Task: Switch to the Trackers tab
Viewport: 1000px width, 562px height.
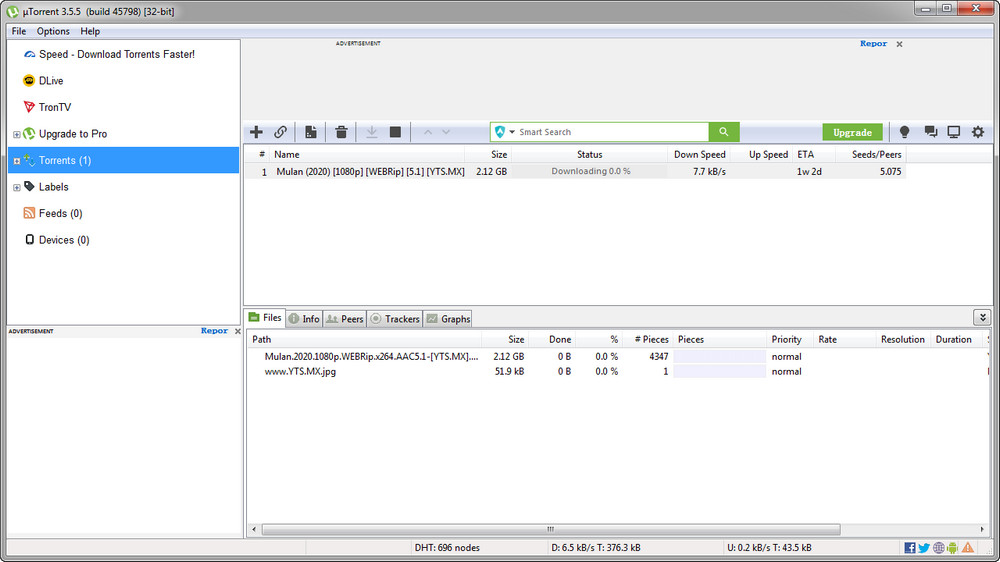Action: [x=395, y=319]
